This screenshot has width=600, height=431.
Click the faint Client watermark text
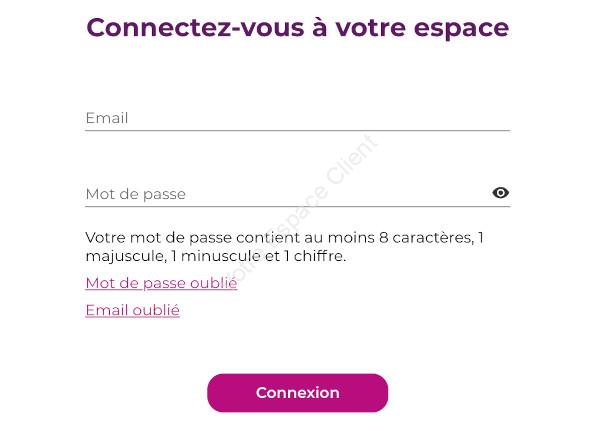click(x=352, y=159)
